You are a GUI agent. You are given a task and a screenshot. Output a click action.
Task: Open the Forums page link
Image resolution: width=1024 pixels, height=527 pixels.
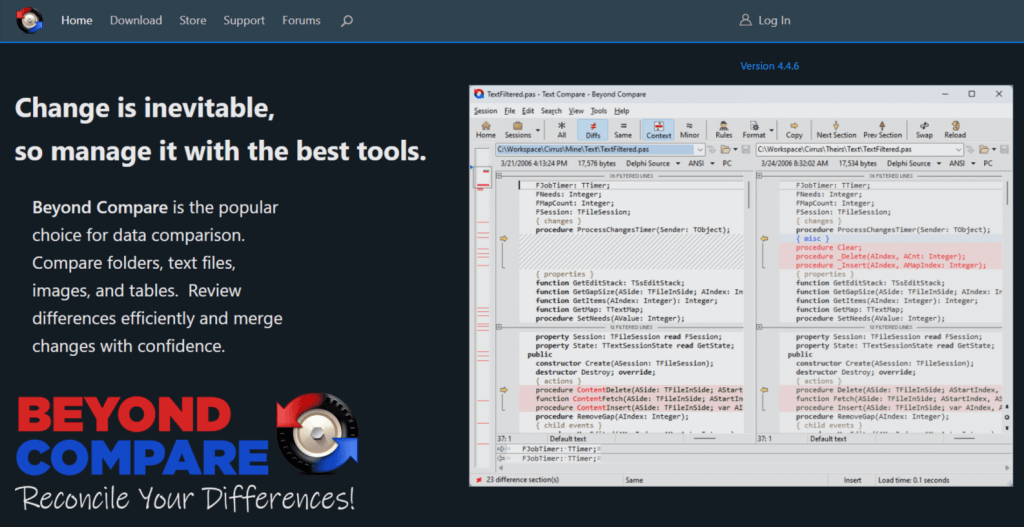coord(301,20)
